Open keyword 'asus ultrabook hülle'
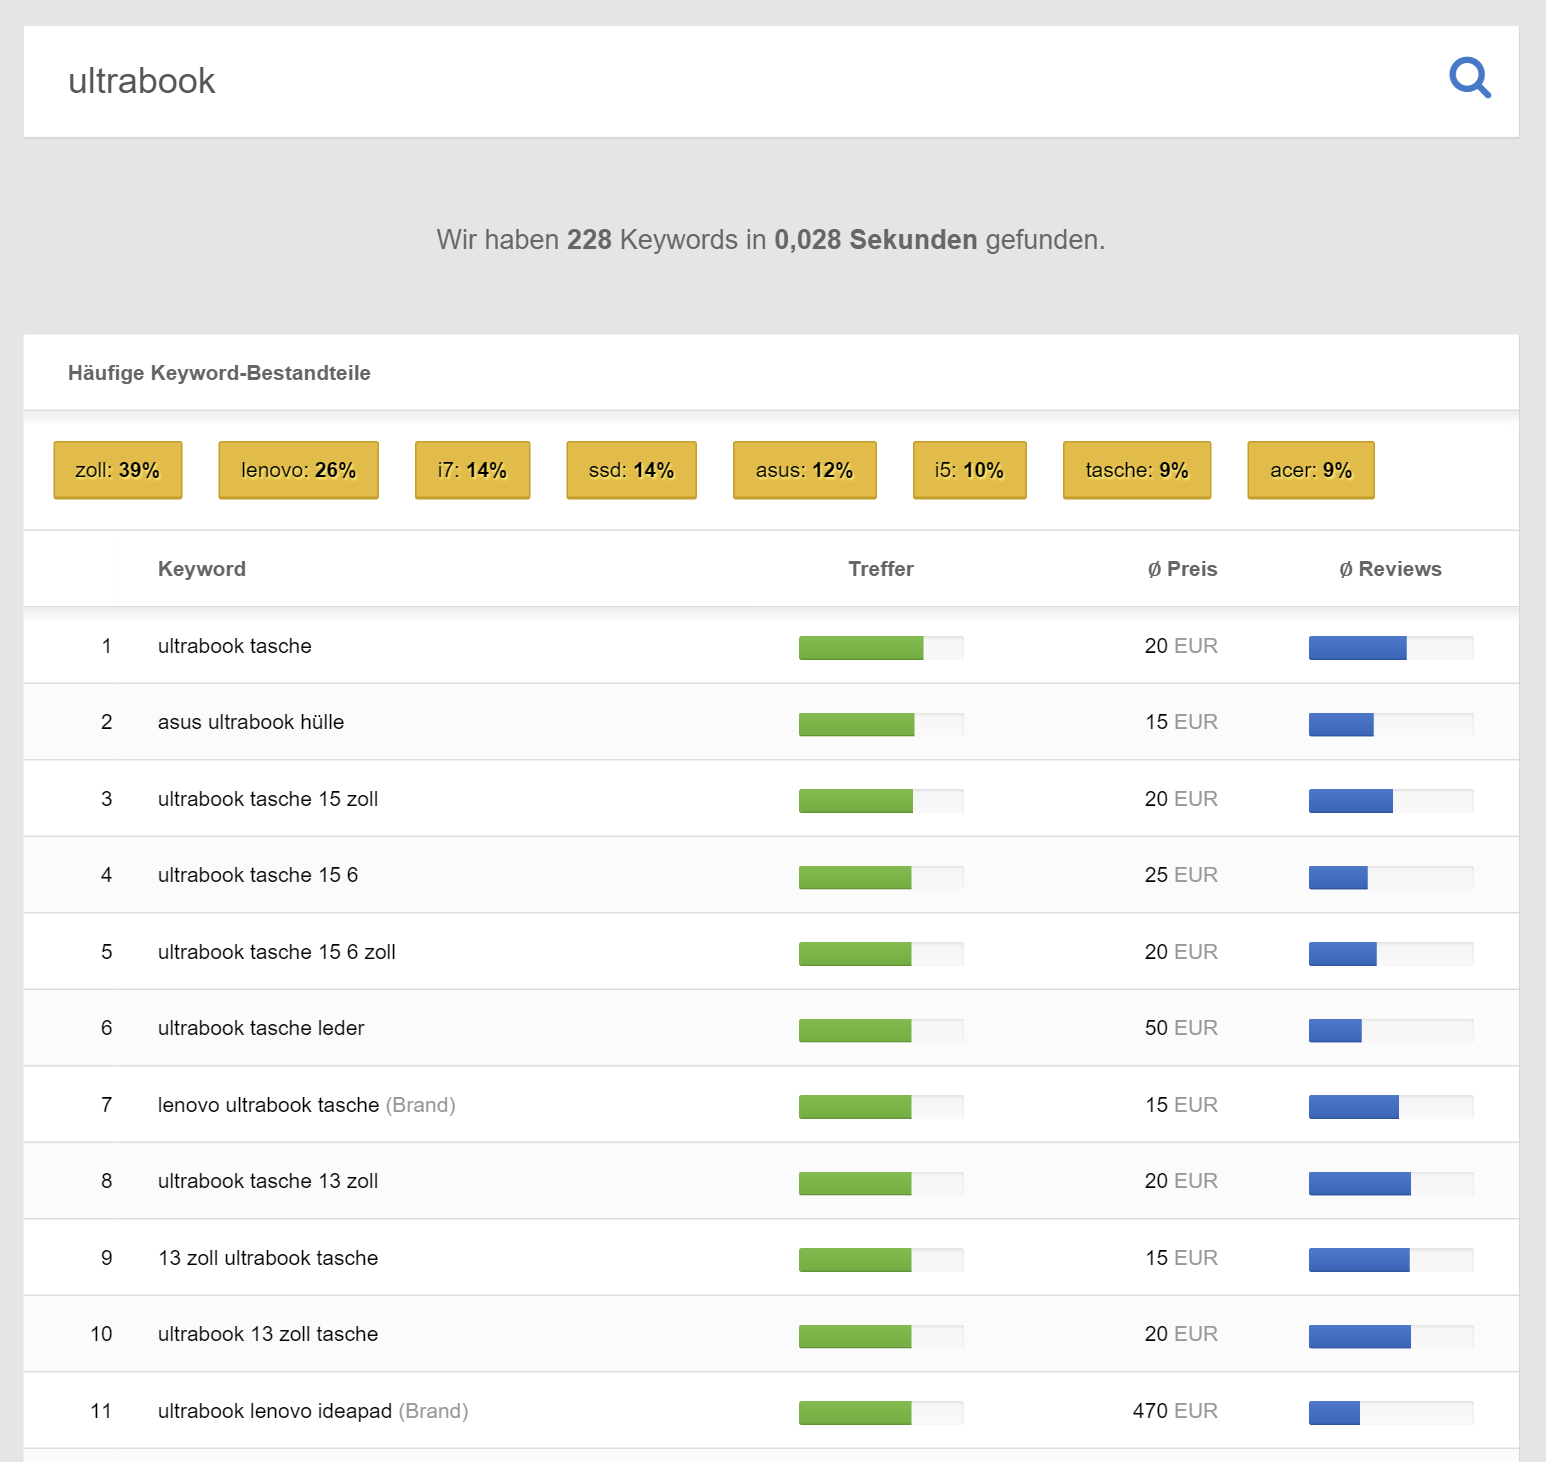Screen dimensions: 1546x1462 [251, 722]
